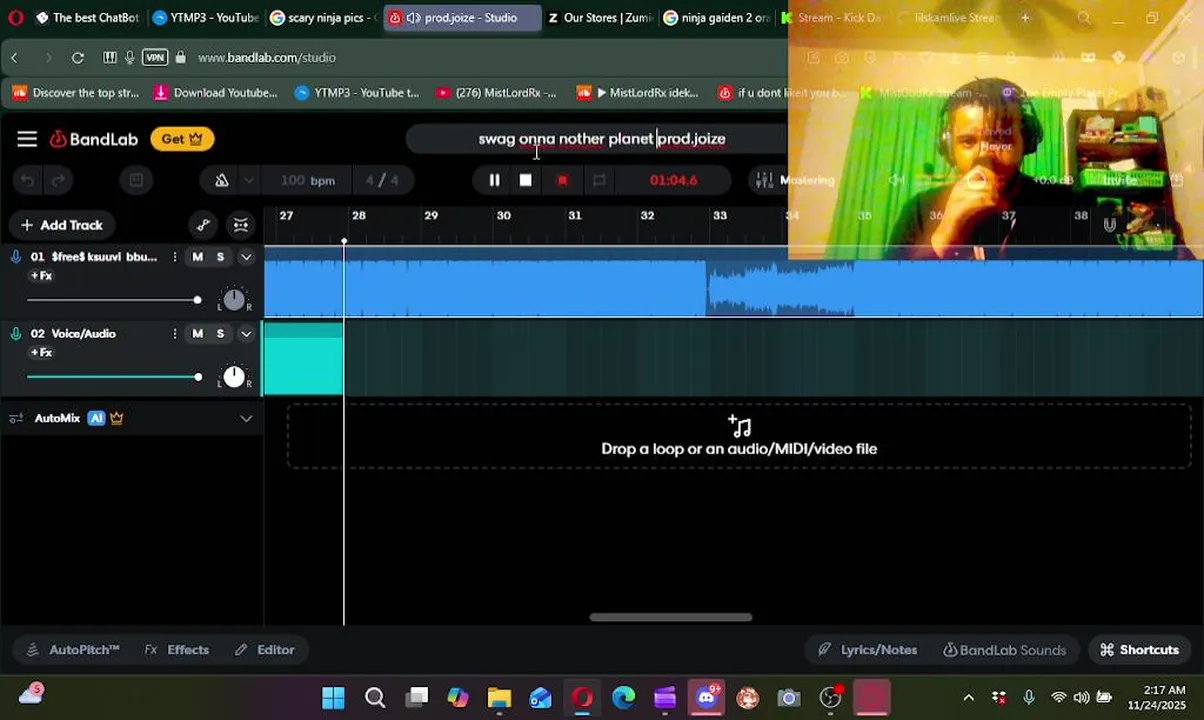This screenshot has width=1204, height=720.
Task: Click the horizontal timeline scrollbar
Action: [670, 617]
